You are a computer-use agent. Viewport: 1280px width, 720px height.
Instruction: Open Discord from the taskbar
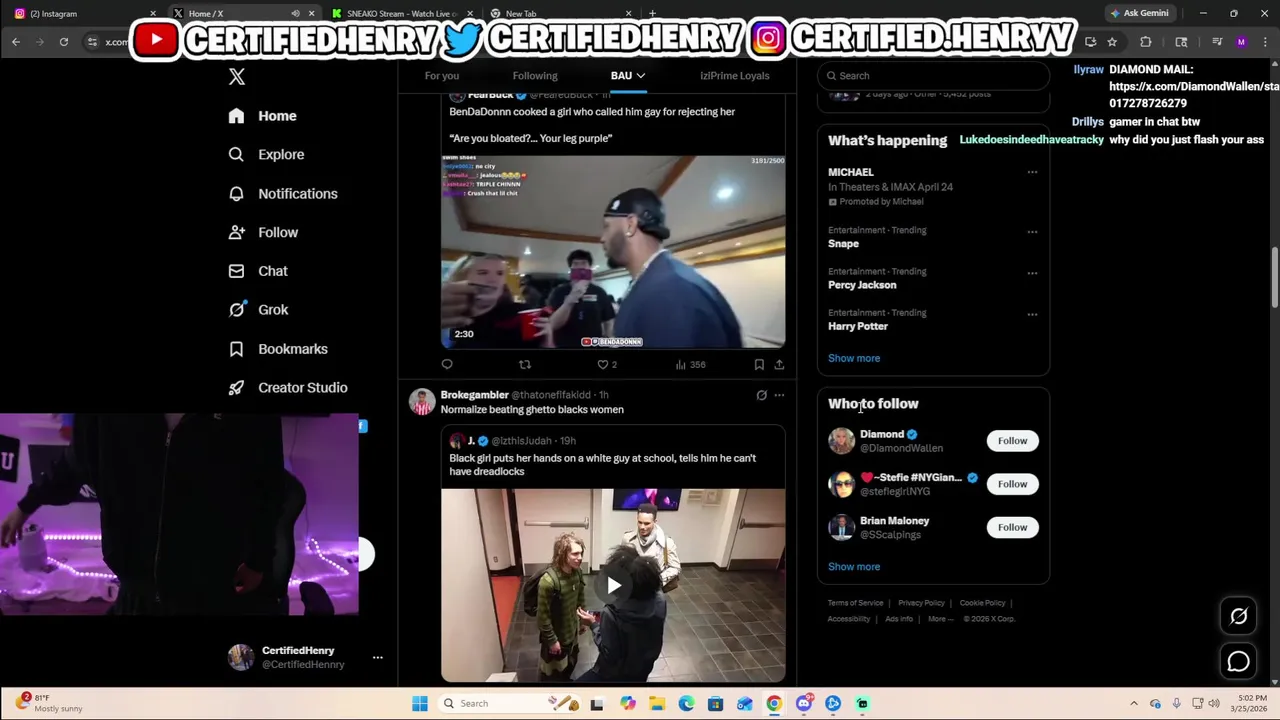(x=804, y=704)
